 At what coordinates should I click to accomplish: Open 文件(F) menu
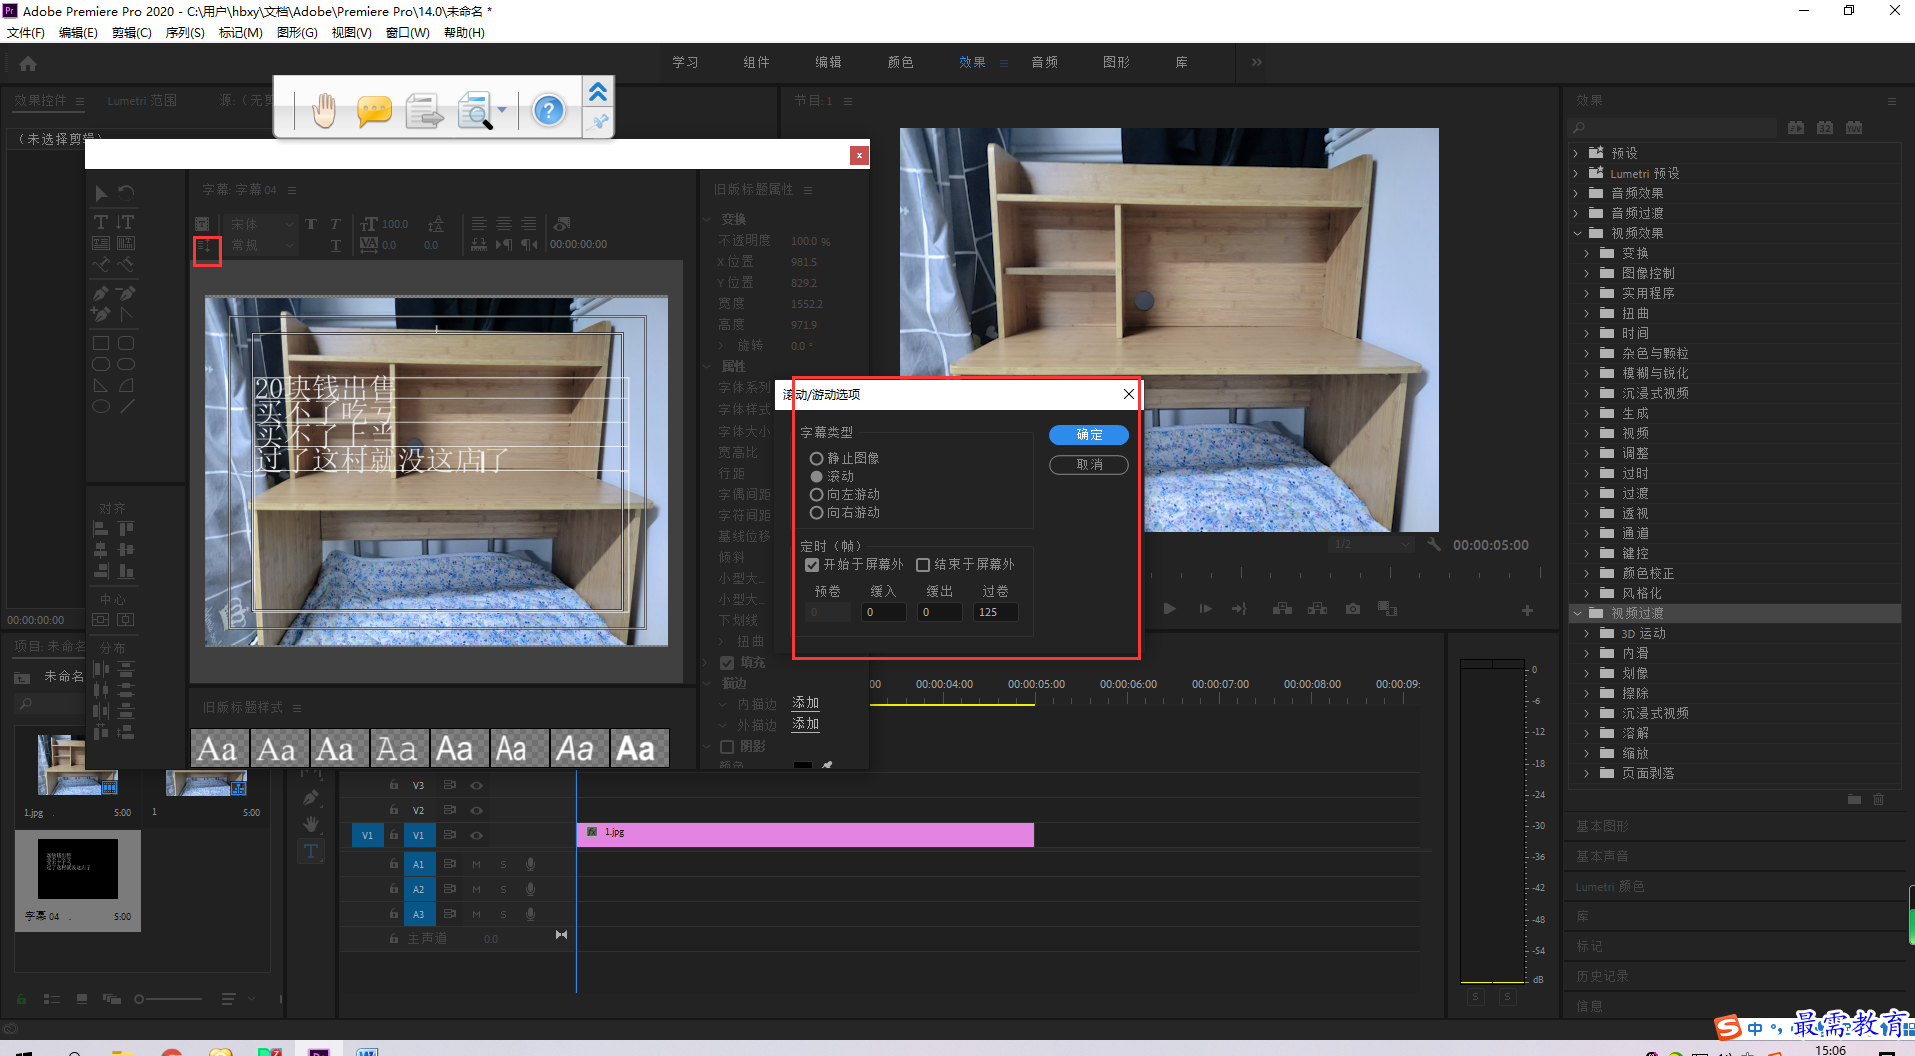tap(26, 33)
